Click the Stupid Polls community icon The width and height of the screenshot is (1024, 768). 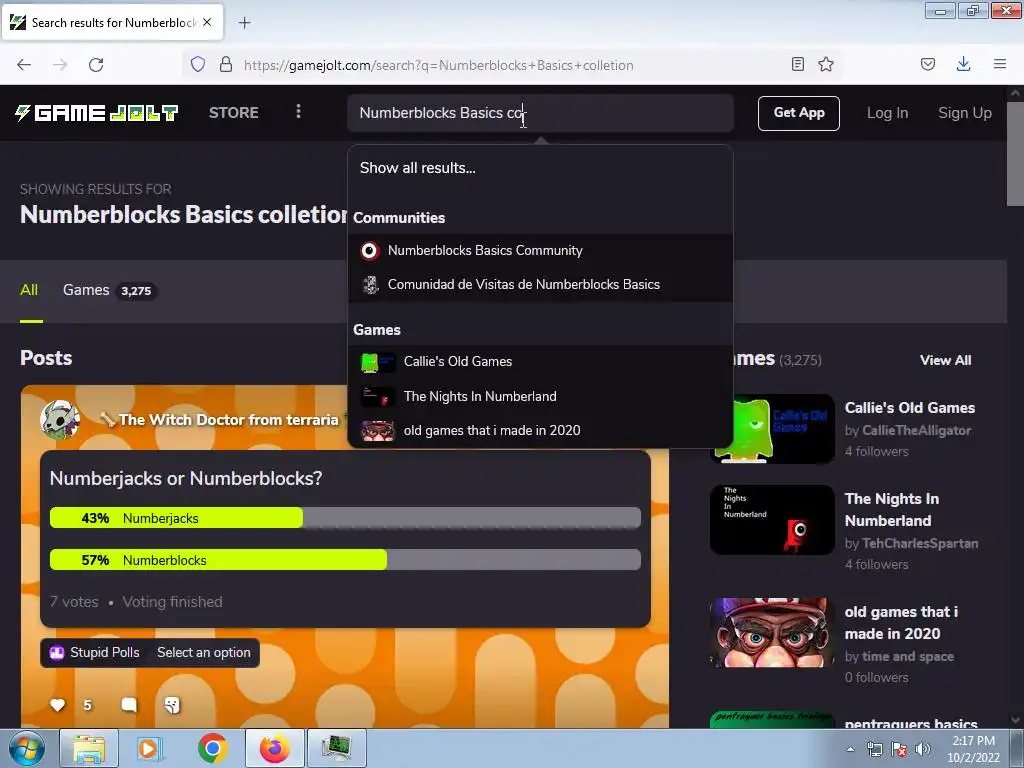coord(57,652)
